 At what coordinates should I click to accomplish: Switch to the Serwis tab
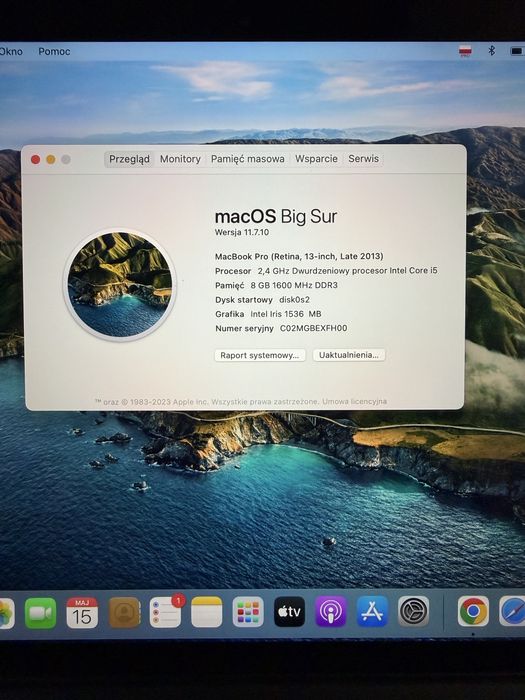pyautogui.click(x=364, y=158)
